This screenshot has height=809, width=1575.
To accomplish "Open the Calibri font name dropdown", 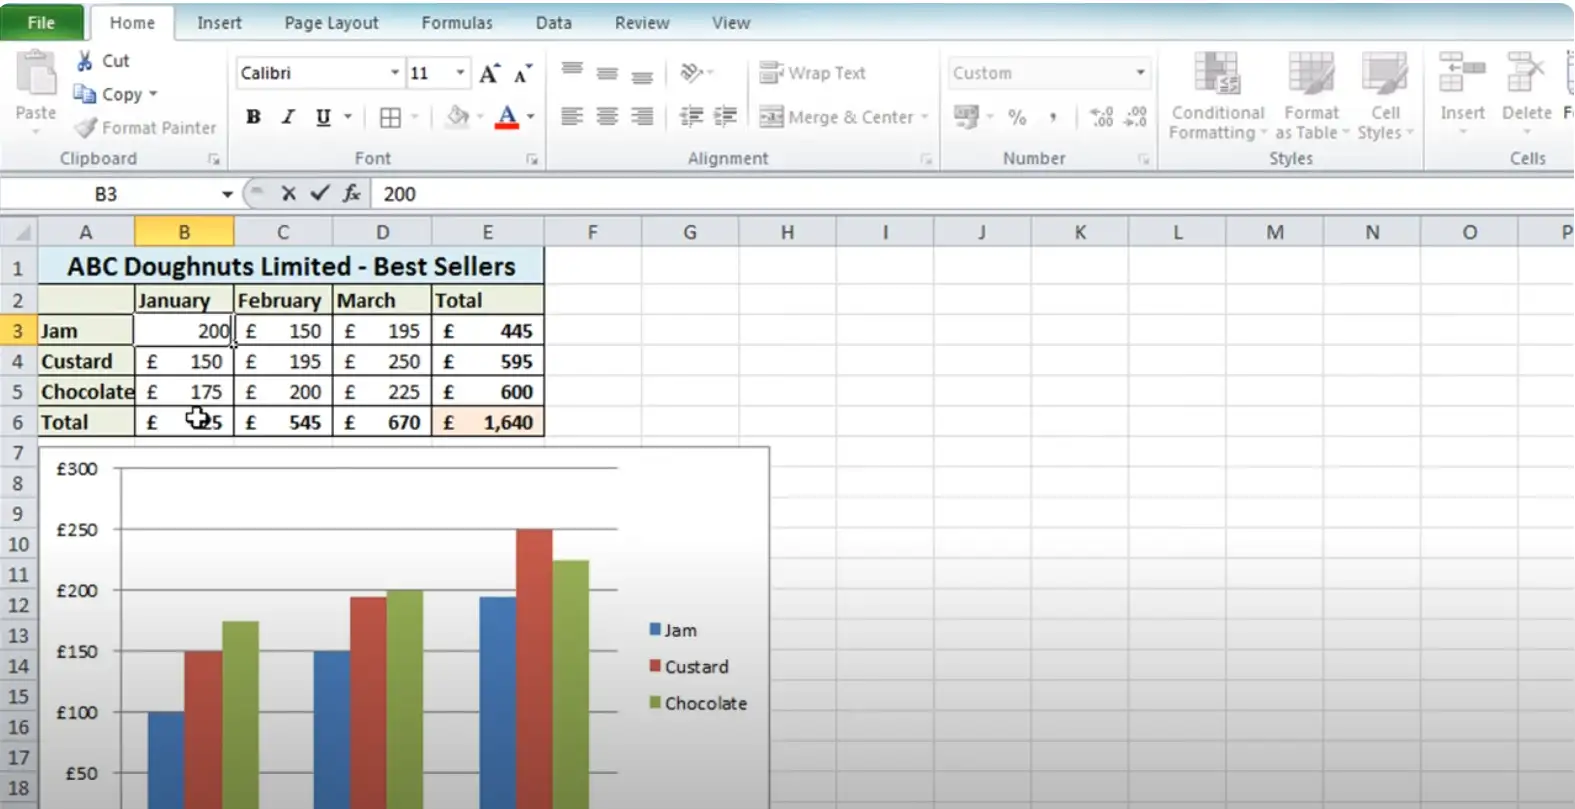I will tap(394, 73).
